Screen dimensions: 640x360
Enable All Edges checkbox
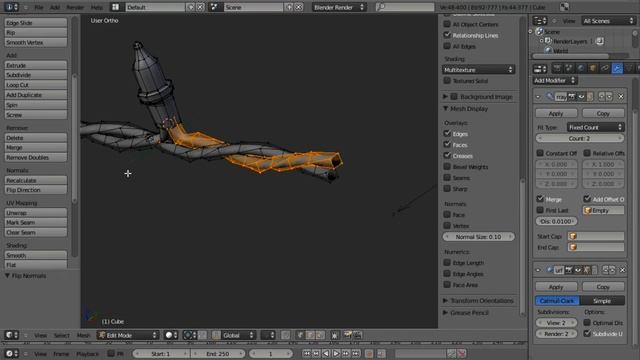point(447,46)
